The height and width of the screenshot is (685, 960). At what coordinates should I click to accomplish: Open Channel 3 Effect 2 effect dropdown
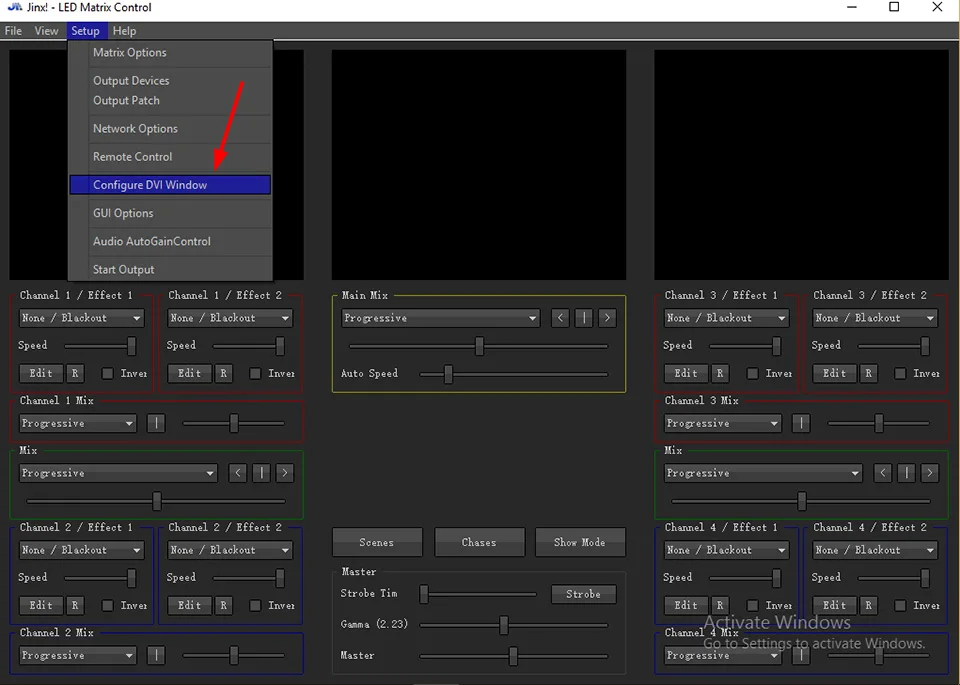[x=875, y=318]
